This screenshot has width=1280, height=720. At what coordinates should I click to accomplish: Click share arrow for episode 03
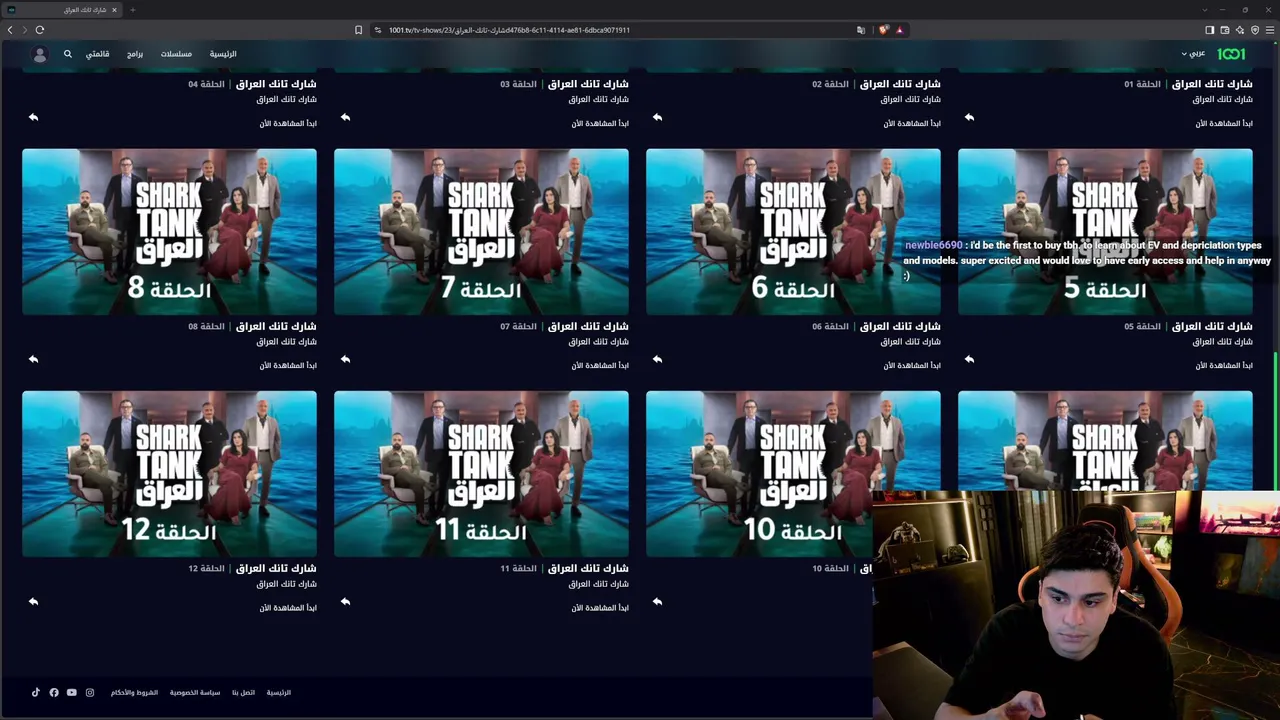click(345, 117)
